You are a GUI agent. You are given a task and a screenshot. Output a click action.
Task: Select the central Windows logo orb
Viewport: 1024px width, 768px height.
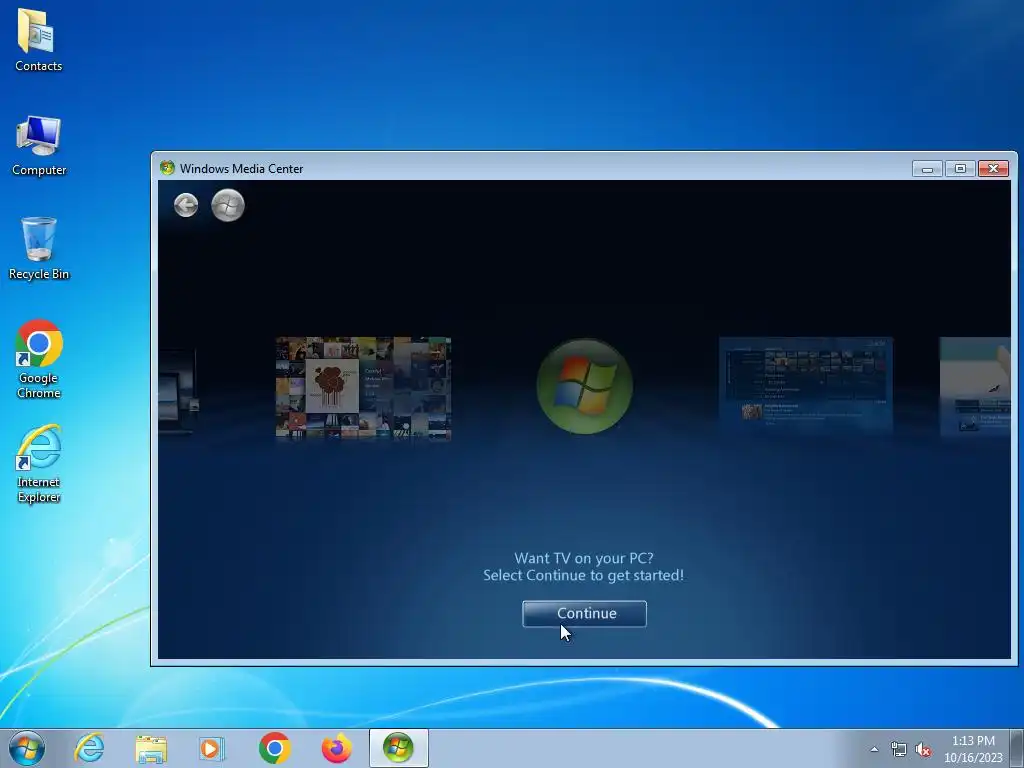(x=584, y=386)
